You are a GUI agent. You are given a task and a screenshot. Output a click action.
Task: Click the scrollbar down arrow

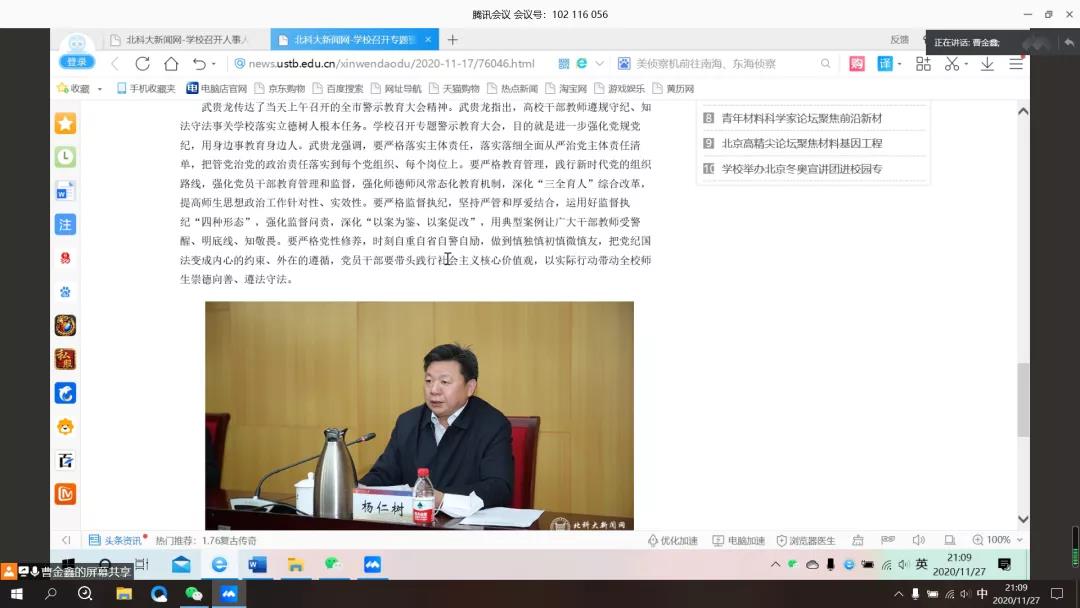[x=1024, y=519]
